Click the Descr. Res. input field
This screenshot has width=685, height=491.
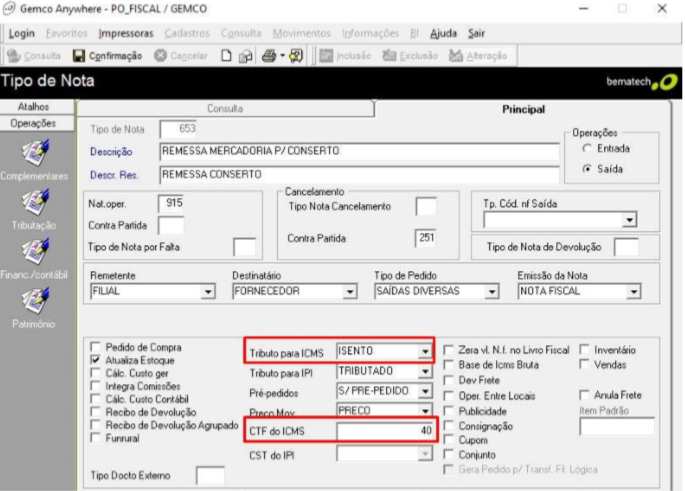click(359, 175)
